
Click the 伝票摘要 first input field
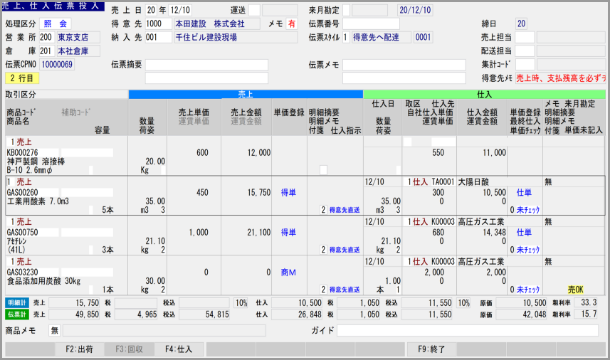pos(207,65)
